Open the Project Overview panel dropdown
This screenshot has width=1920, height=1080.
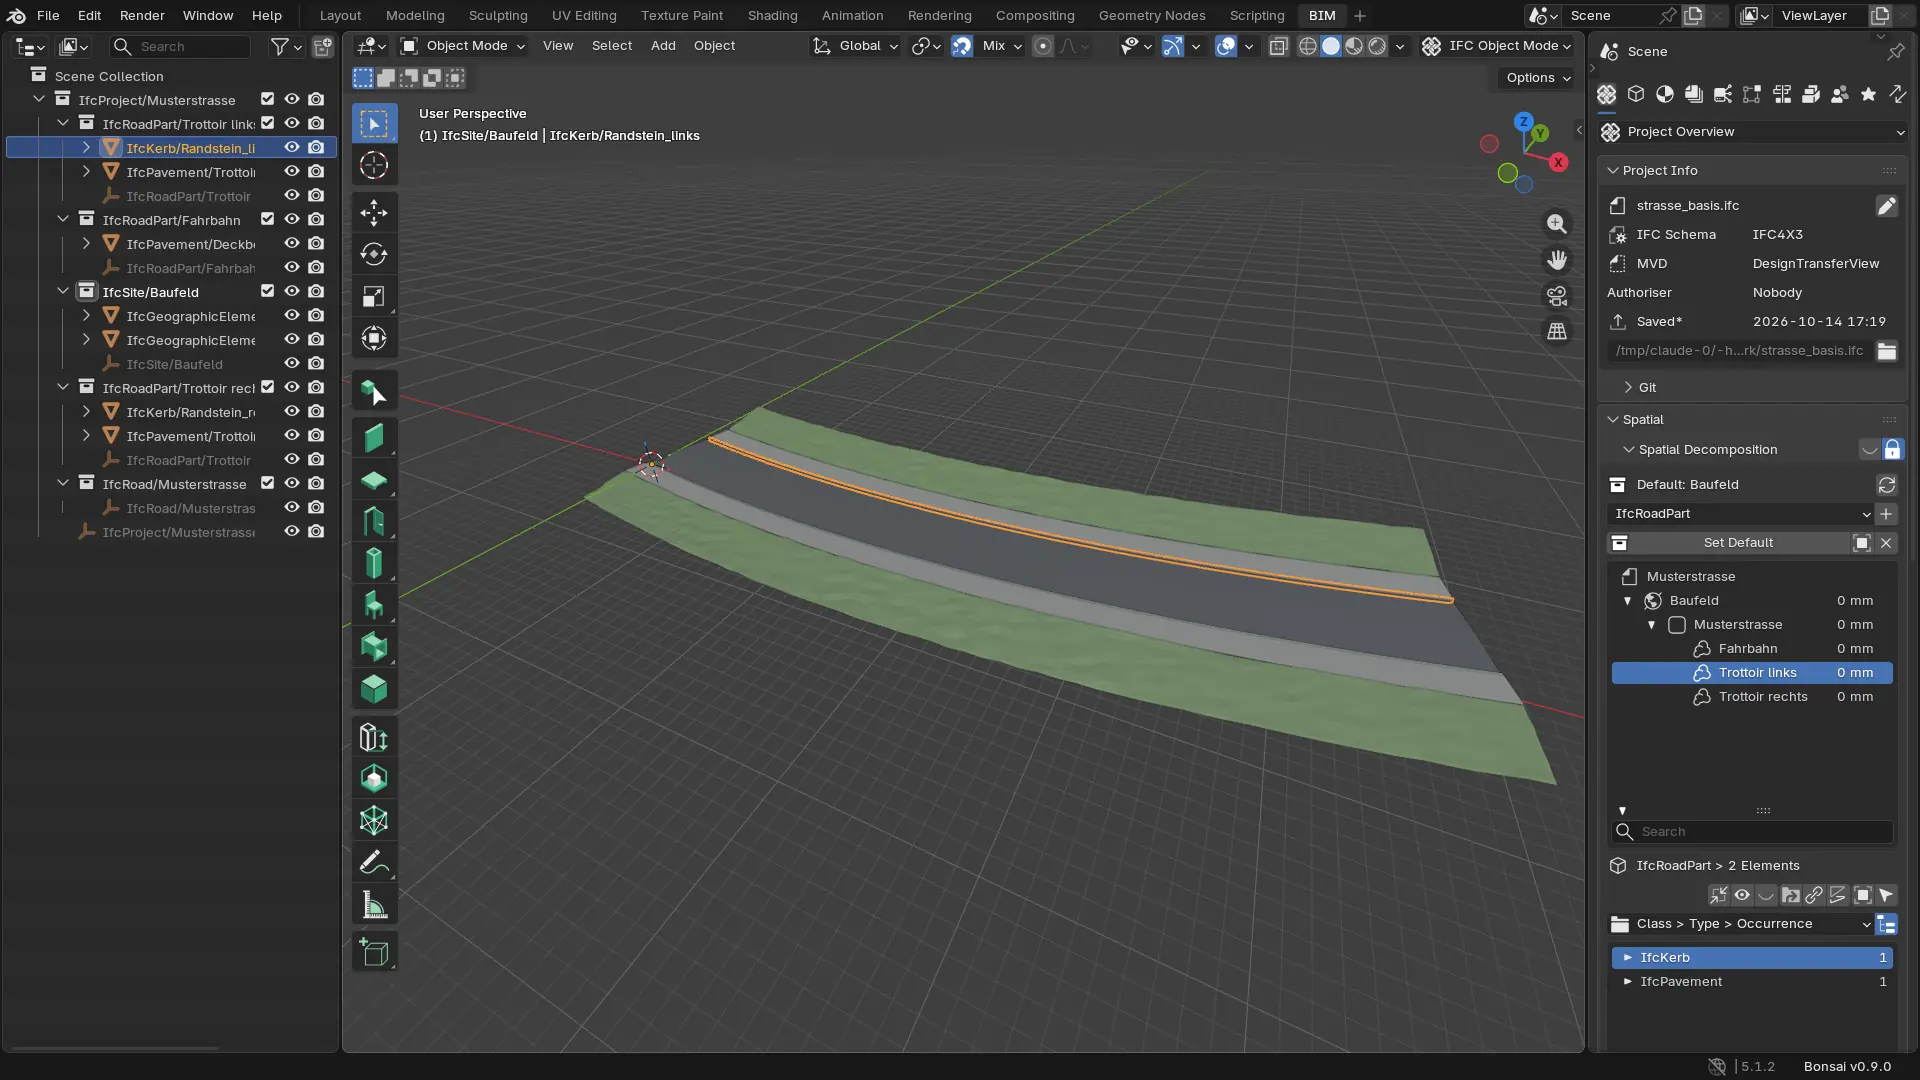[x=1753, y=132]
